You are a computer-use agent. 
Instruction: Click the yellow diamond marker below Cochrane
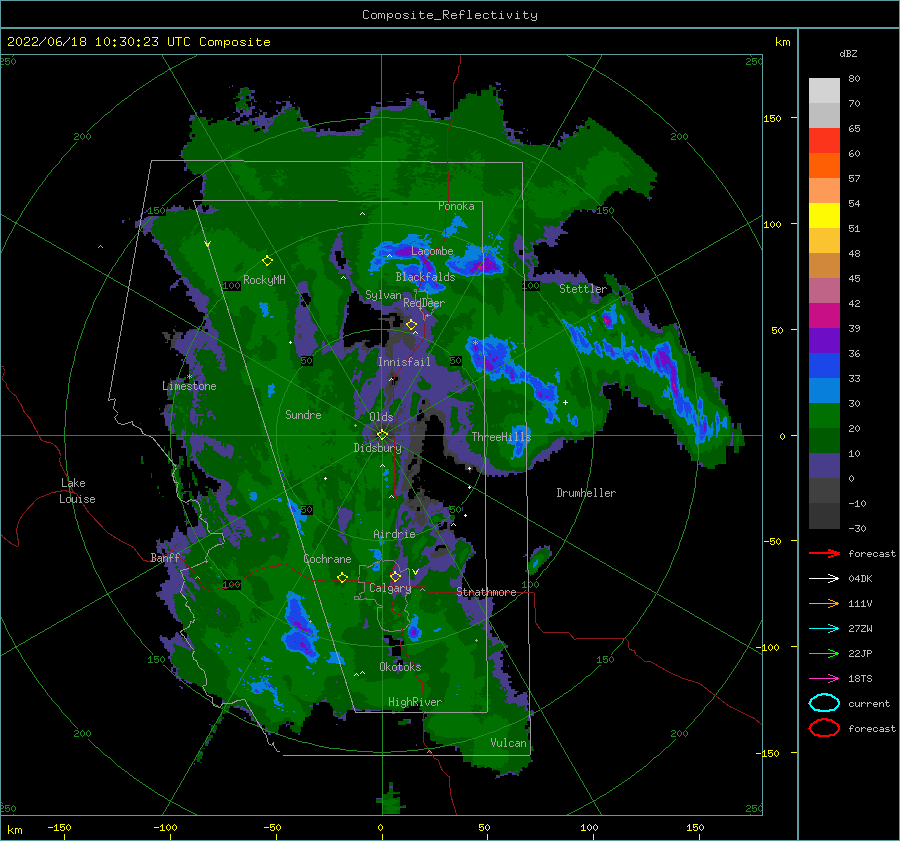click(342, 577)
